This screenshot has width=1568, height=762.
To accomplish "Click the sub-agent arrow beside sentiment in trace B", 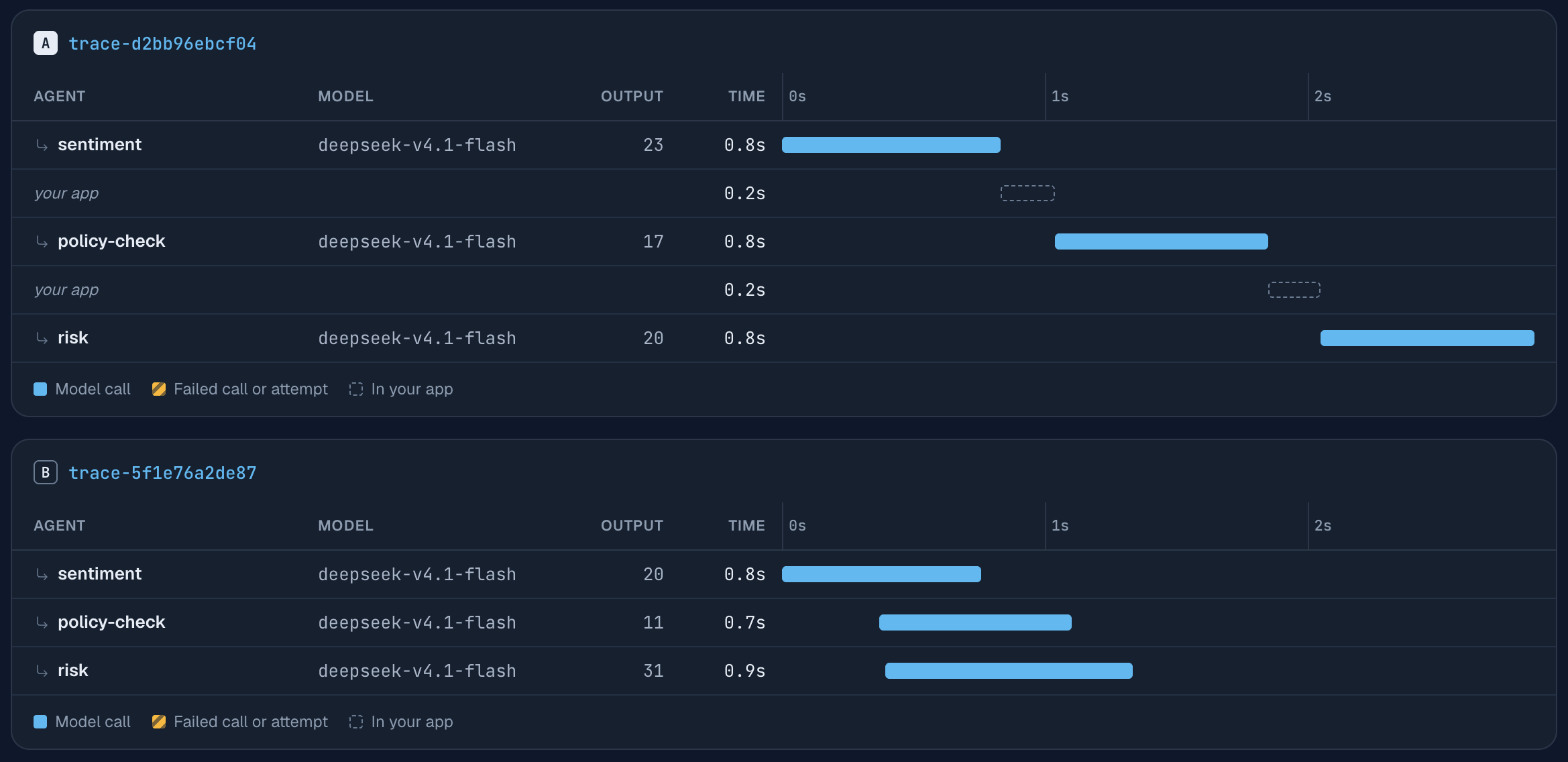I will pyautogui.click(x=42, y=574).
